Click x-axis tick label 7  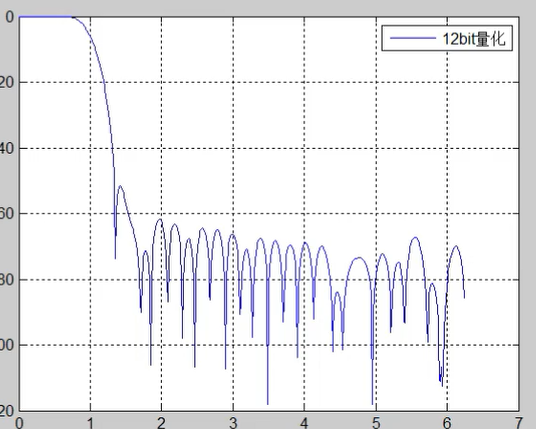[x=519, y=423]
